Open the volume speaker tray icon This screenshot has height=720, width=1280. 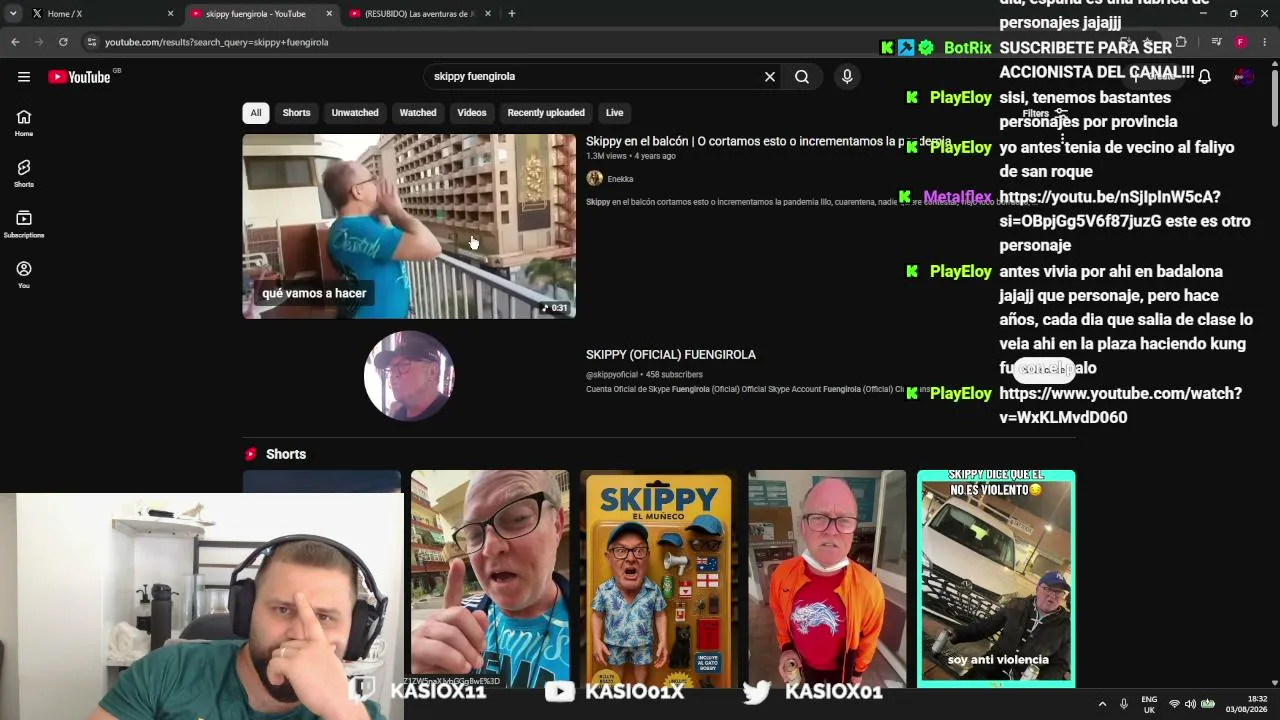[1190, 704]
